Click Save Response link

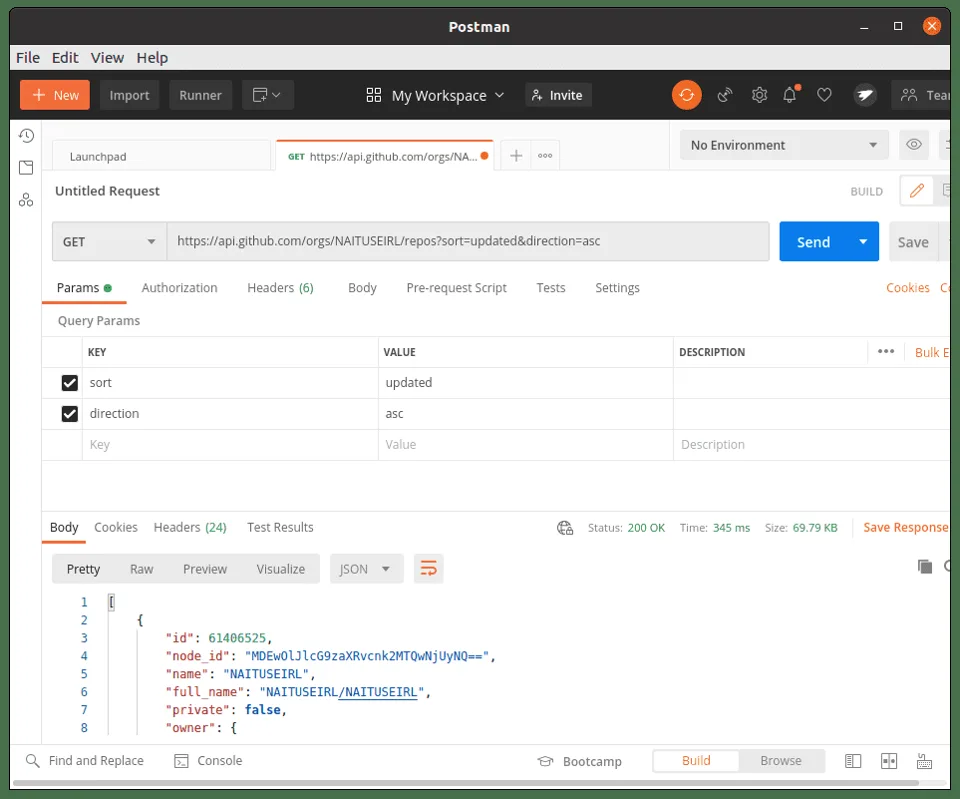pyautogui.click(x=906, y=527)
